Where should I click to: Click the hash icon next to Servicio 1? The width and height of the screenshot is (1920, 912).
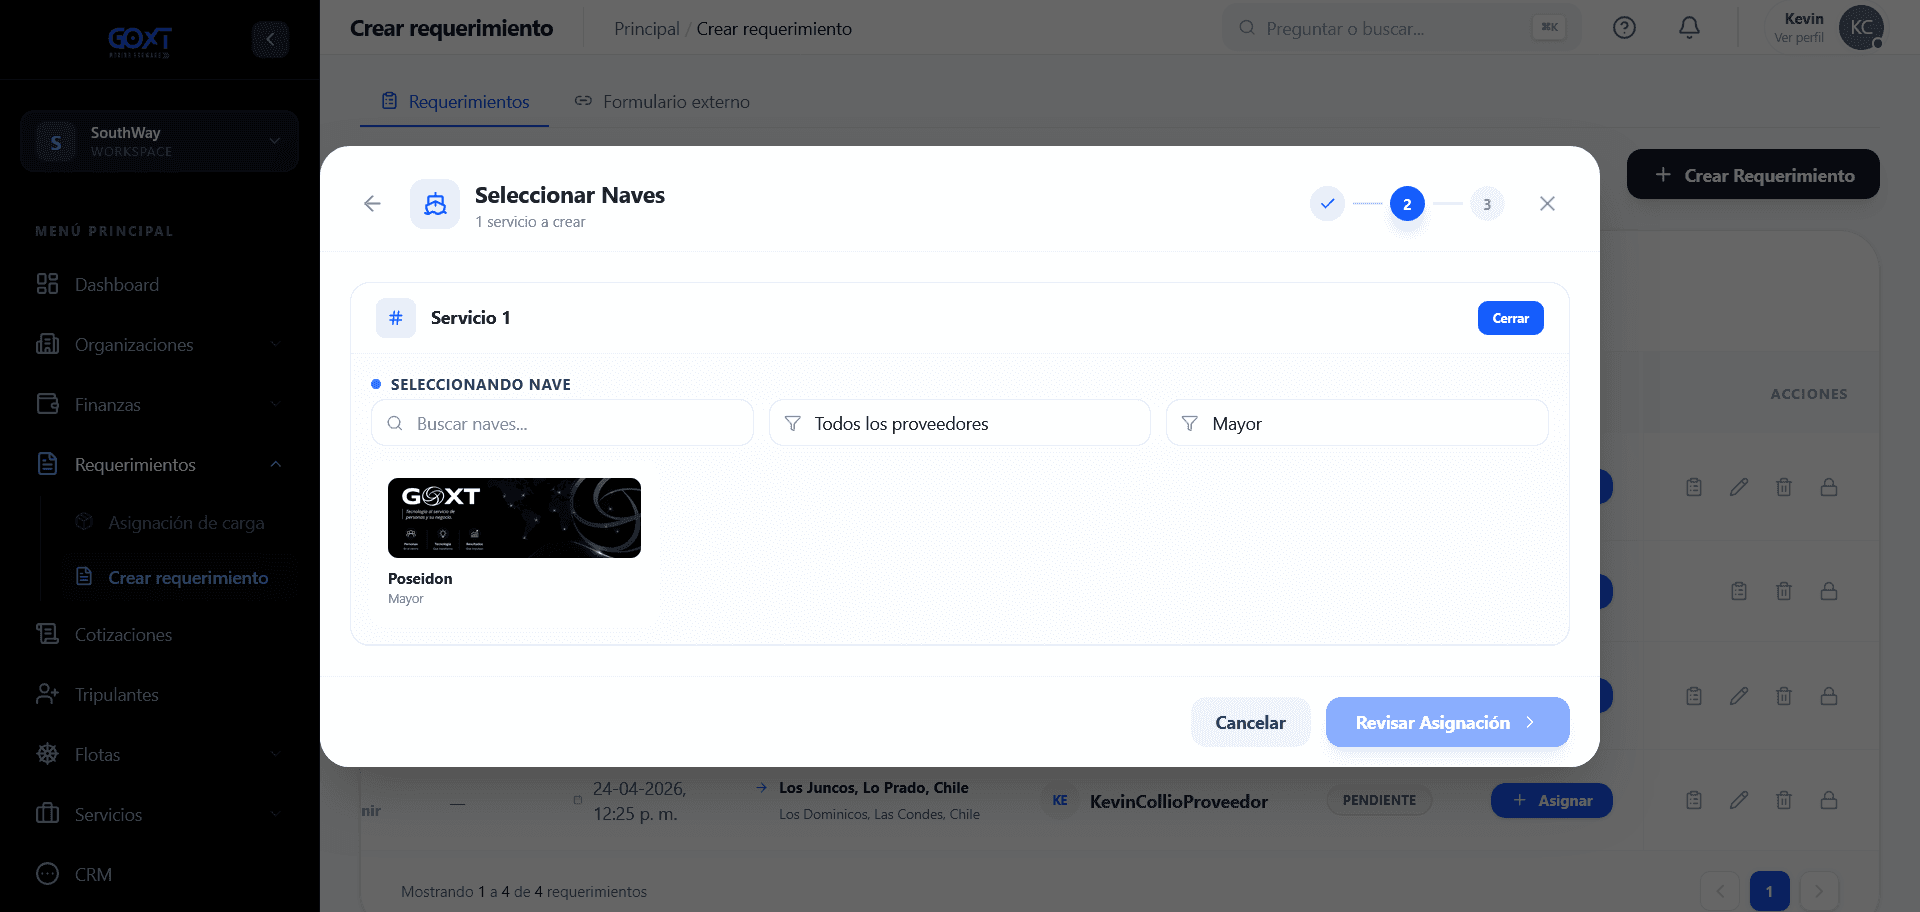pyautogui.click(x=396, y=318)
